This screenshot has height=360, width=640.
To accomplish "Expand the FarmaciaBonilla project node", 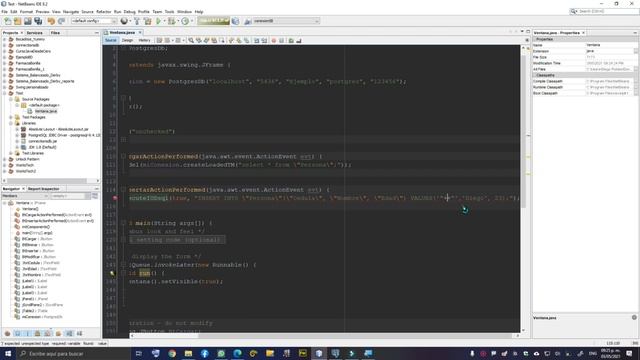I will pyautogui.click(x=5, y=63).
